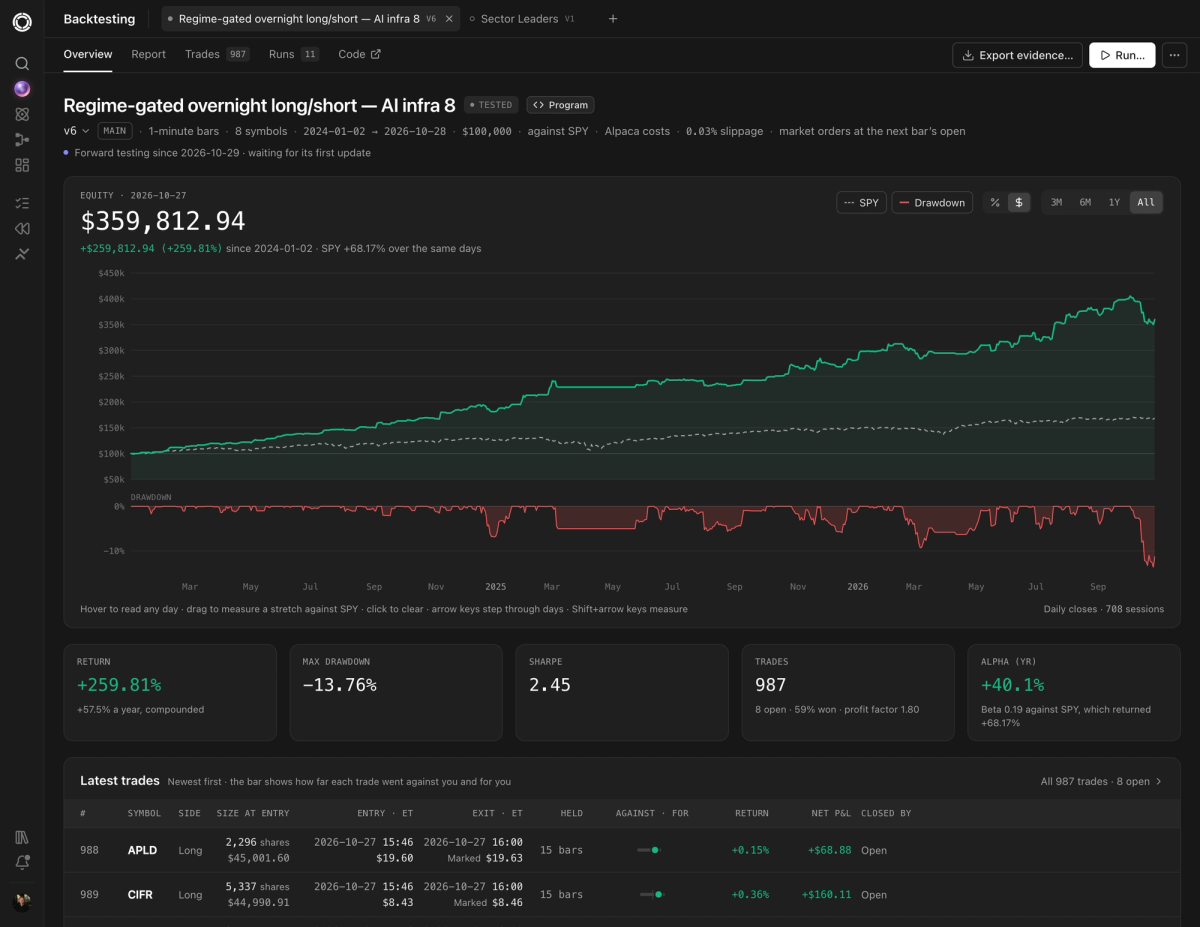
Task: Close the Regime-gated overnight tab
Action: pos(449,19)
